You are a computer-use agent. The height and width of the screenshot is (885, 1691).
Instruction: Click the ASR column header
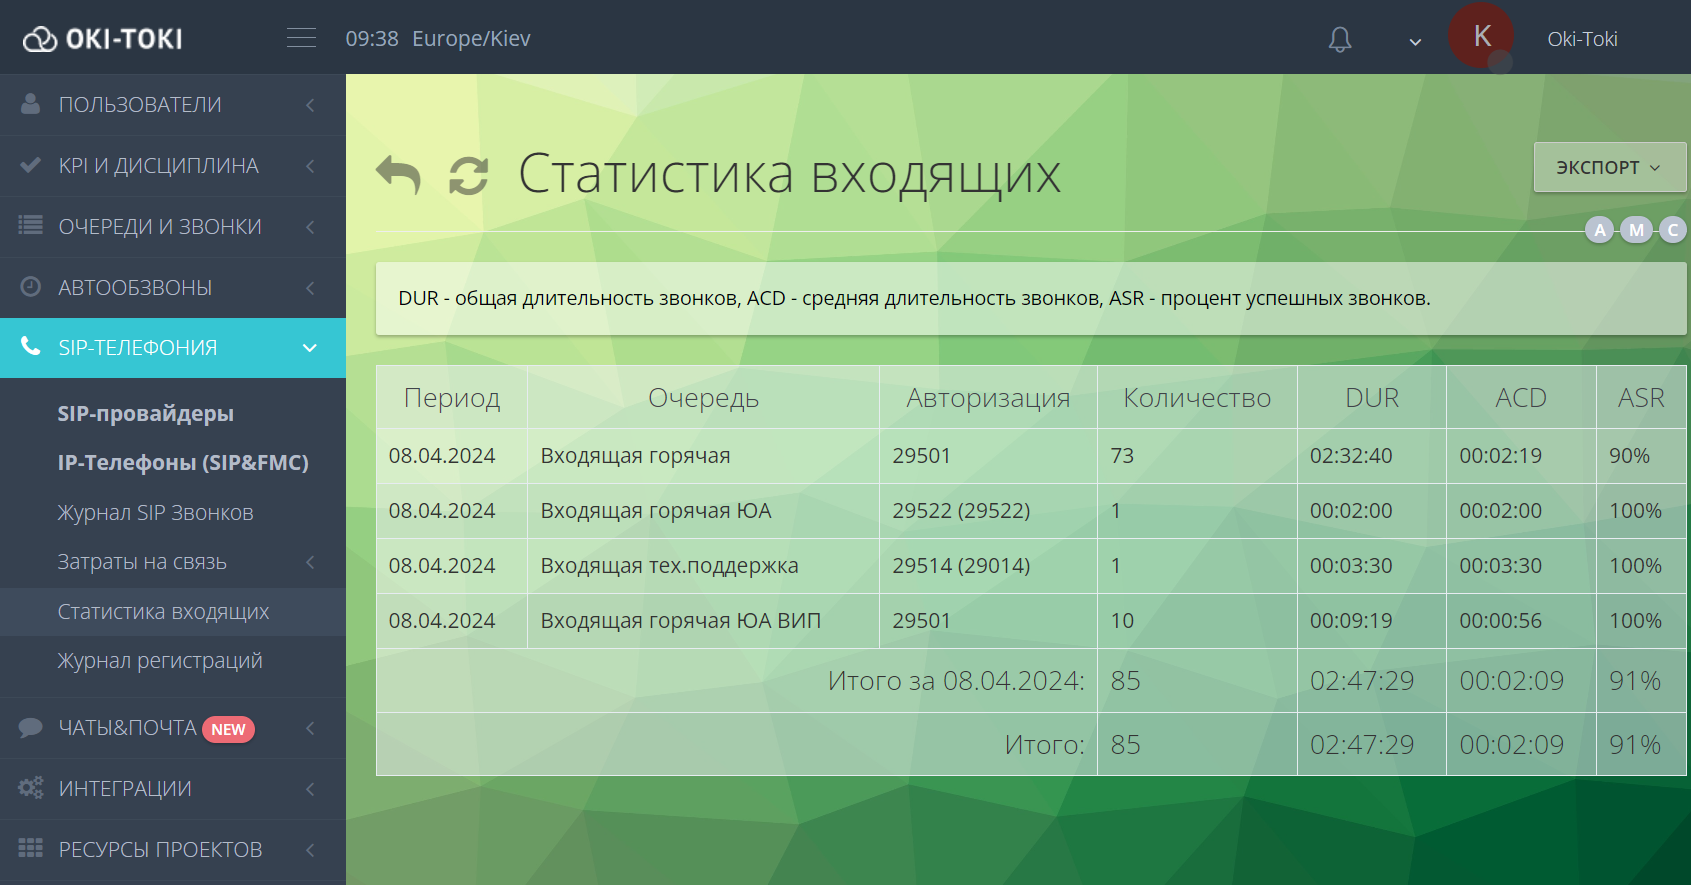coord(1641,398)
